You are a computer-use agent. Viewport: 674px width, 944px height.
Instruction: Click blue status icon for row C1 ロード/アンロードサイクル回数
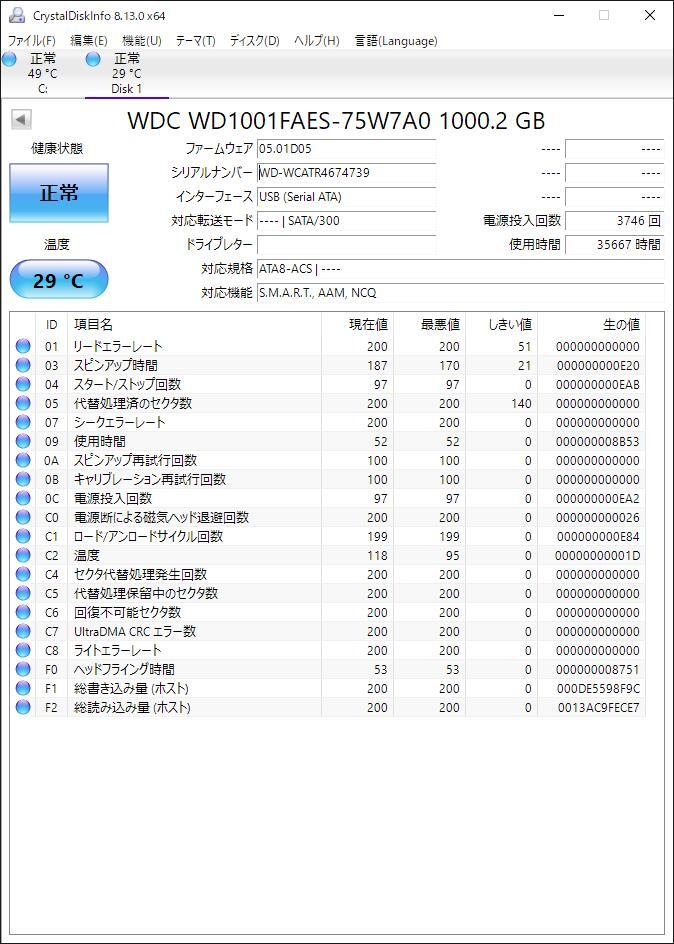[23, 536]
